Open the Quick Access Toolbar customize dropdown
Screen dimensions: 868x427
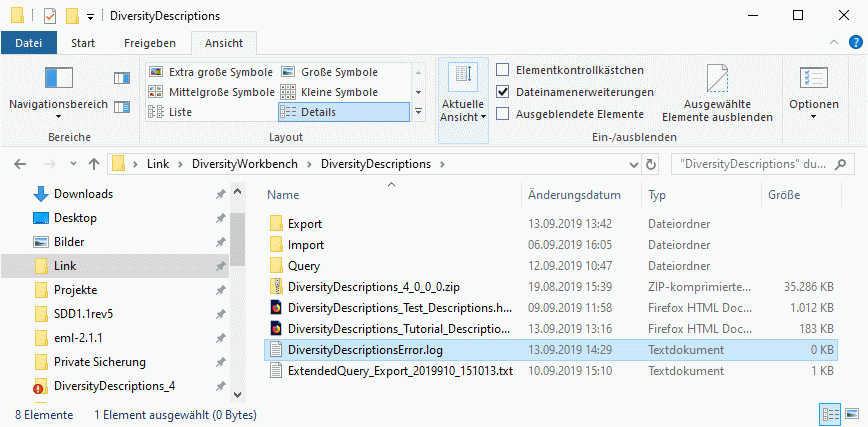tap(90, 17)
